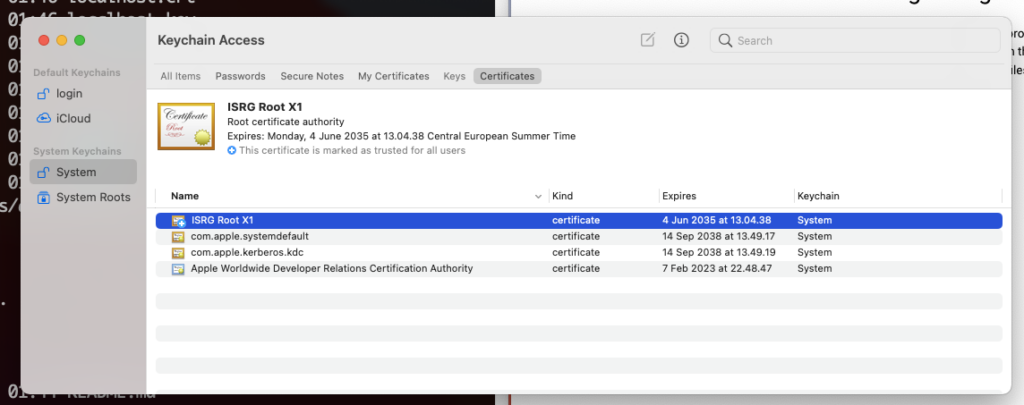Click the large ISRG certificate thumbnail

point(186,126)
